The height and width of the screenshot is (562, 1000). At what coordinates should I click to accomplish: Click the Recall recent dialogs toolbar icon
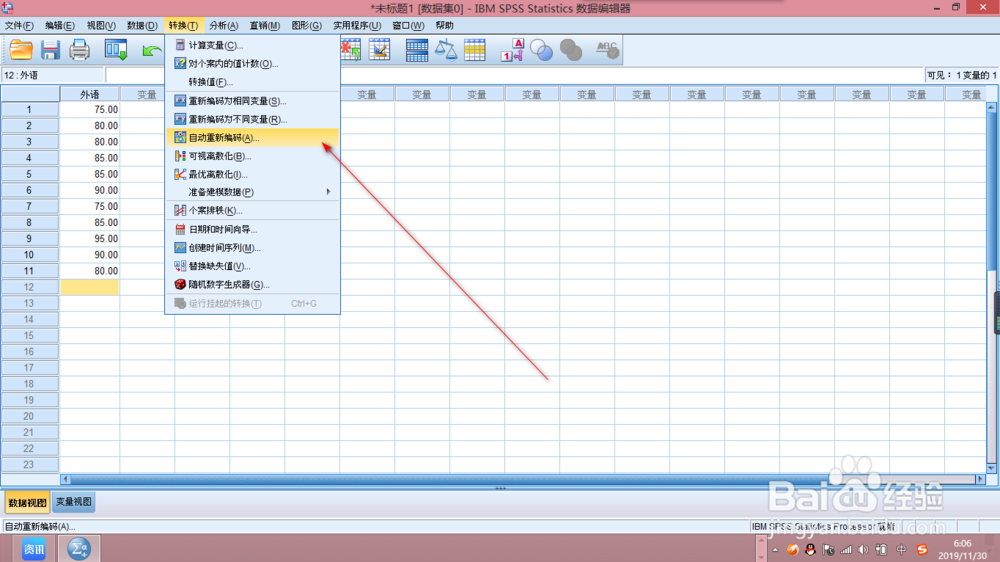click(x=116, y=50)
